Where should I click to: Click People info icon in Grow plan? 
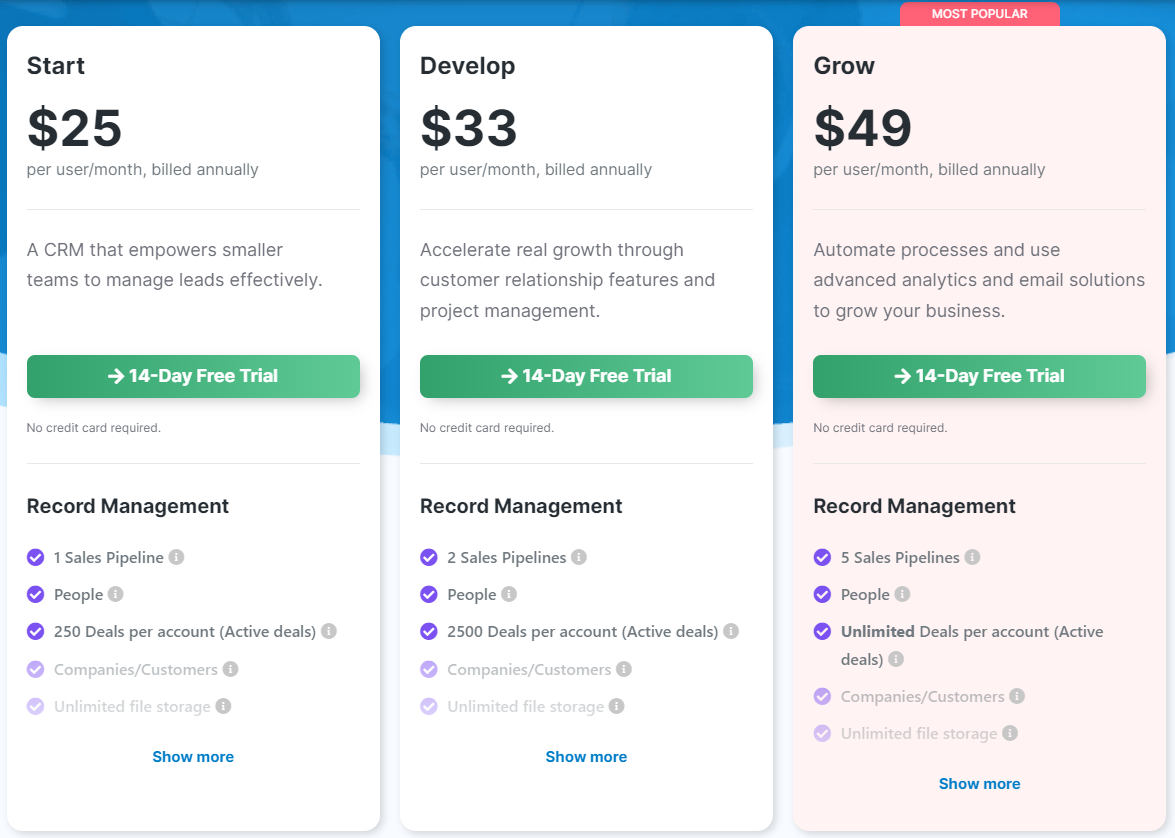(902, 594)
